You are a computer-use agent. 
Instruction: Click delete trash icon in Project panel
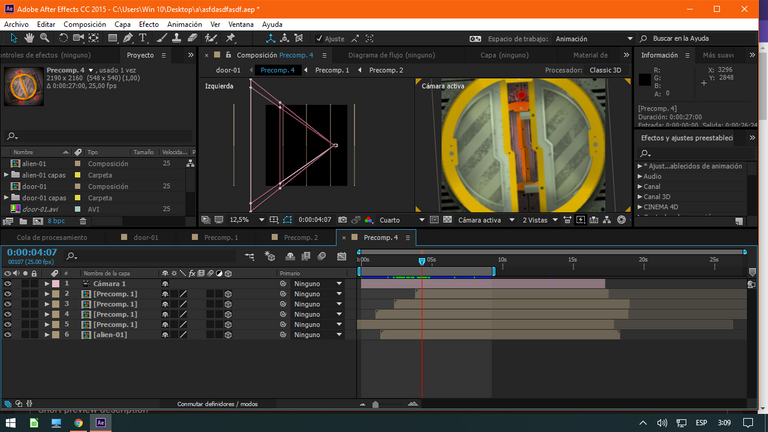pyautogui.click(x=83, y=221)
